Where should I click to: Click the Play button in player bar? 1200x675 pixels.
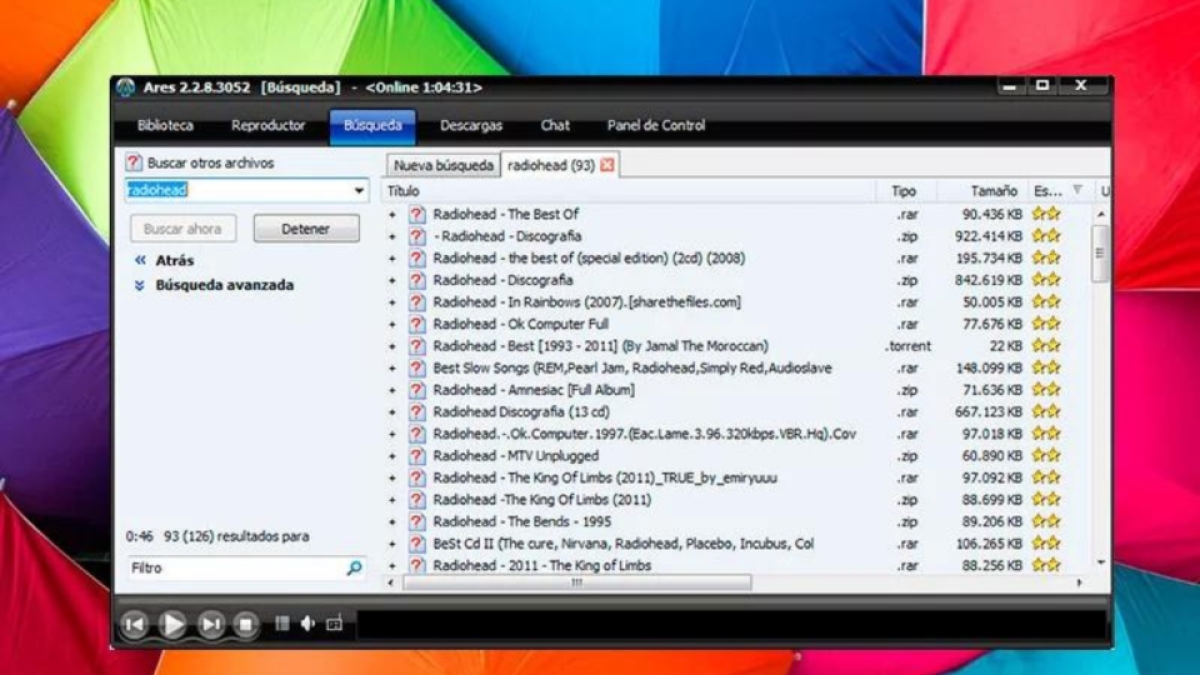pyautogui.click(x=172, y=625)
